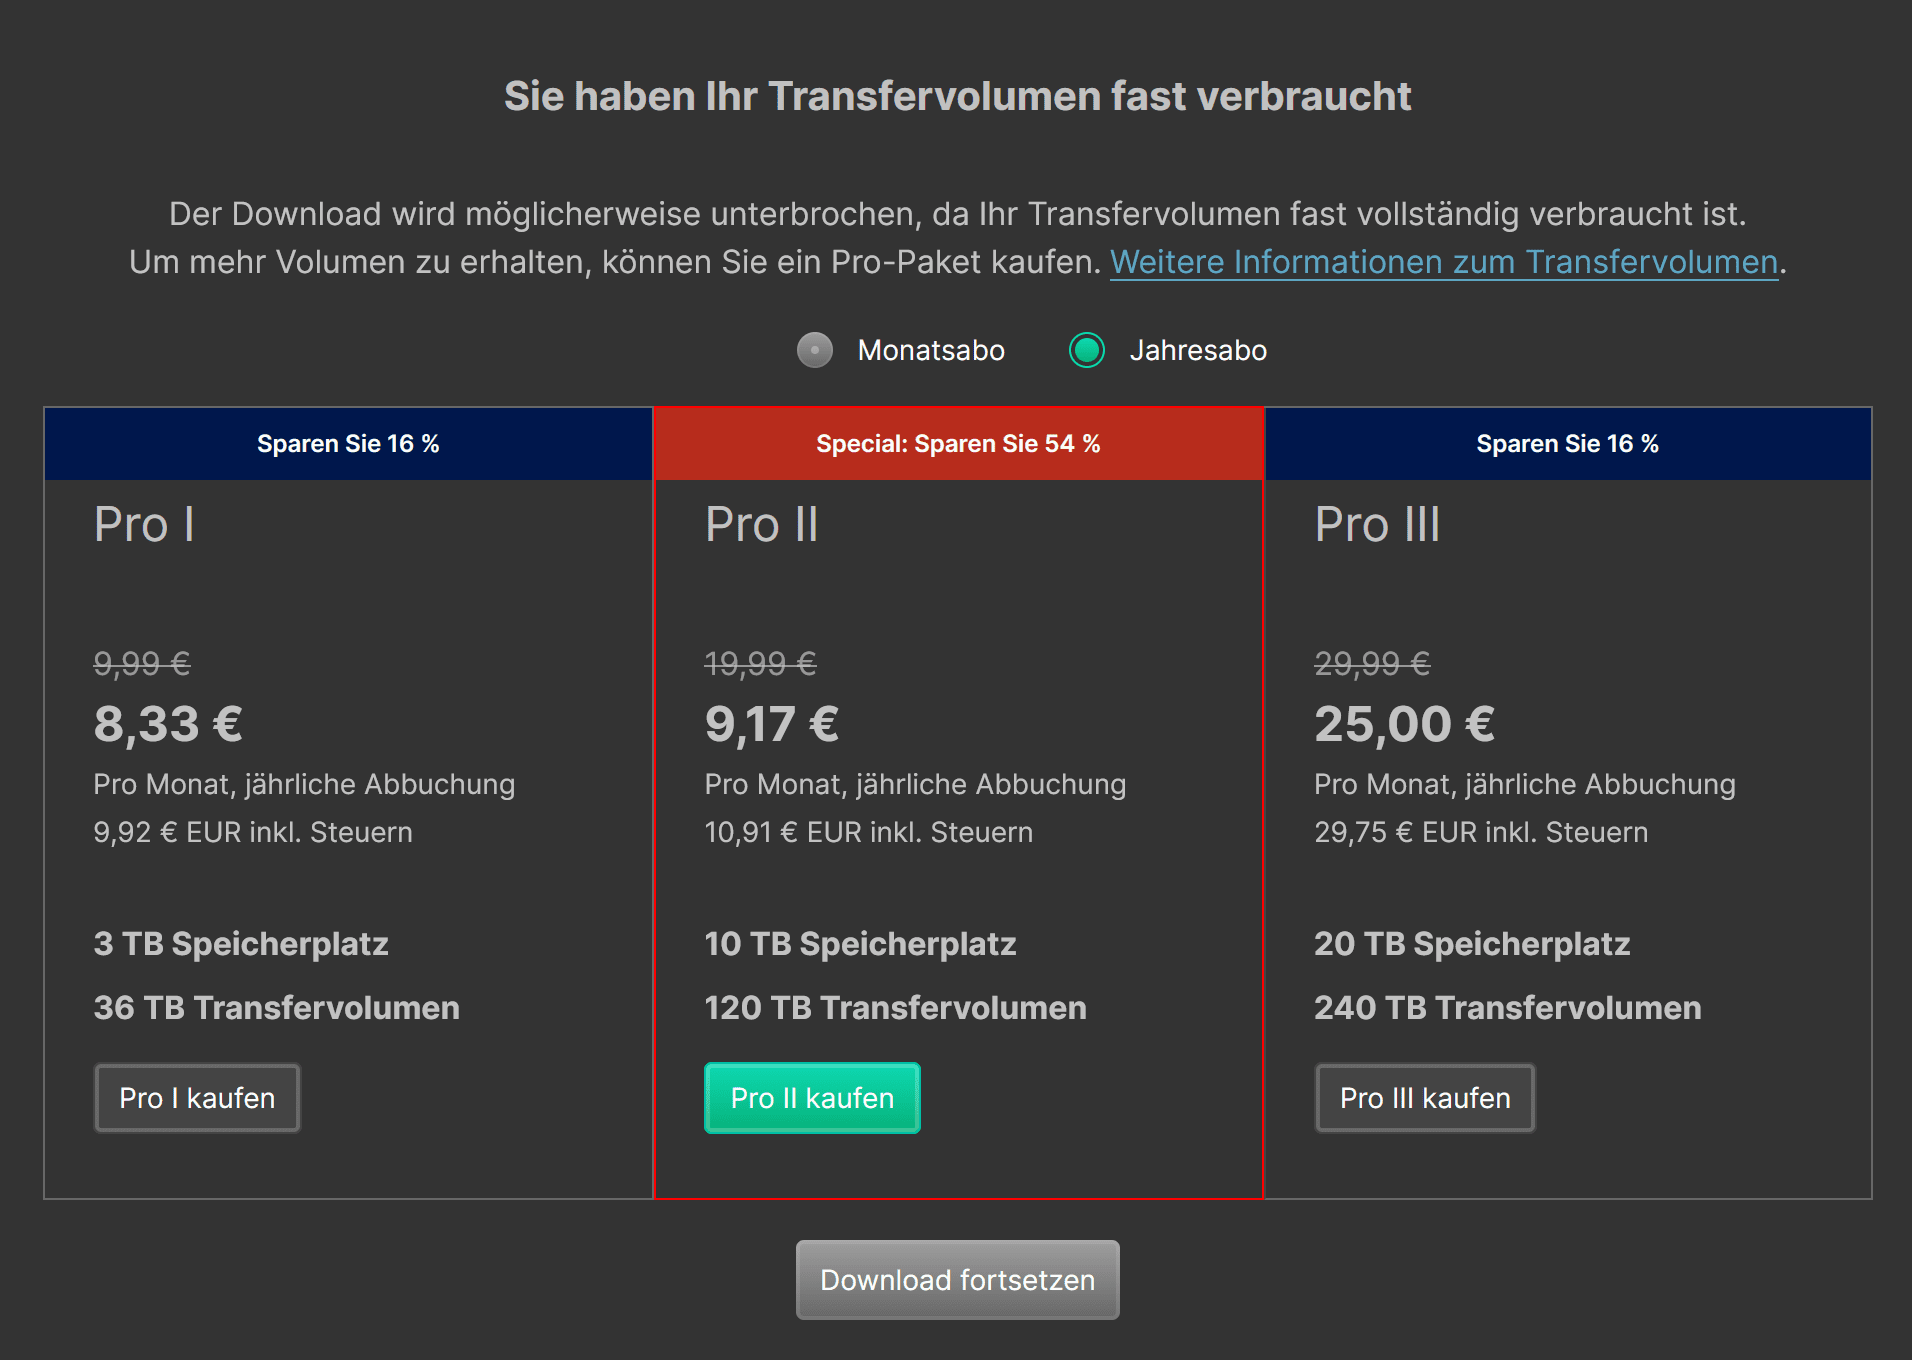1912x1360 pixels.
Task: Click the red Special: Sparen Sie 54 % banner
Action: tap(958, 444)
